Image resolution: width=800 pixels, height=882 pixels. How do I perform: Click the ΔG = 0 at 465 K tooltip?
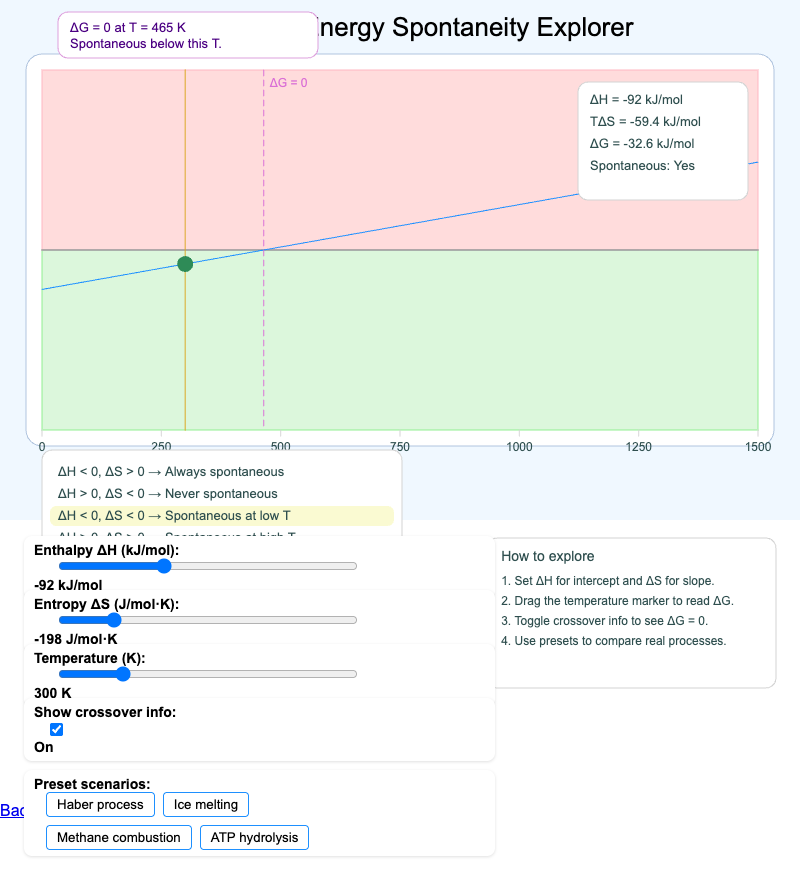click(x=187, y=34)
